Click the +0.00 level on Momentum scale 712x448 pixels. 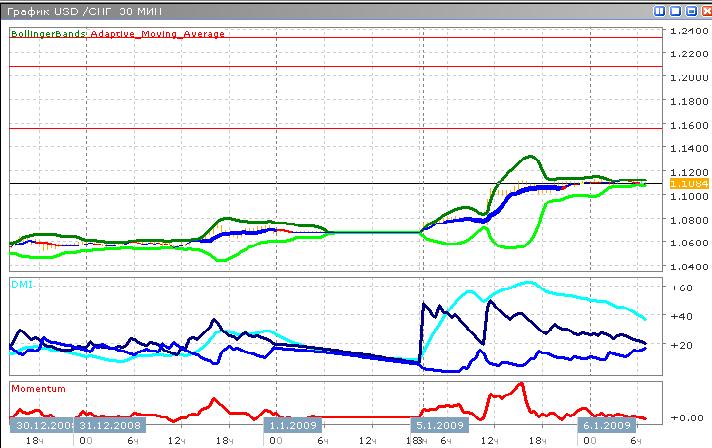688,417
